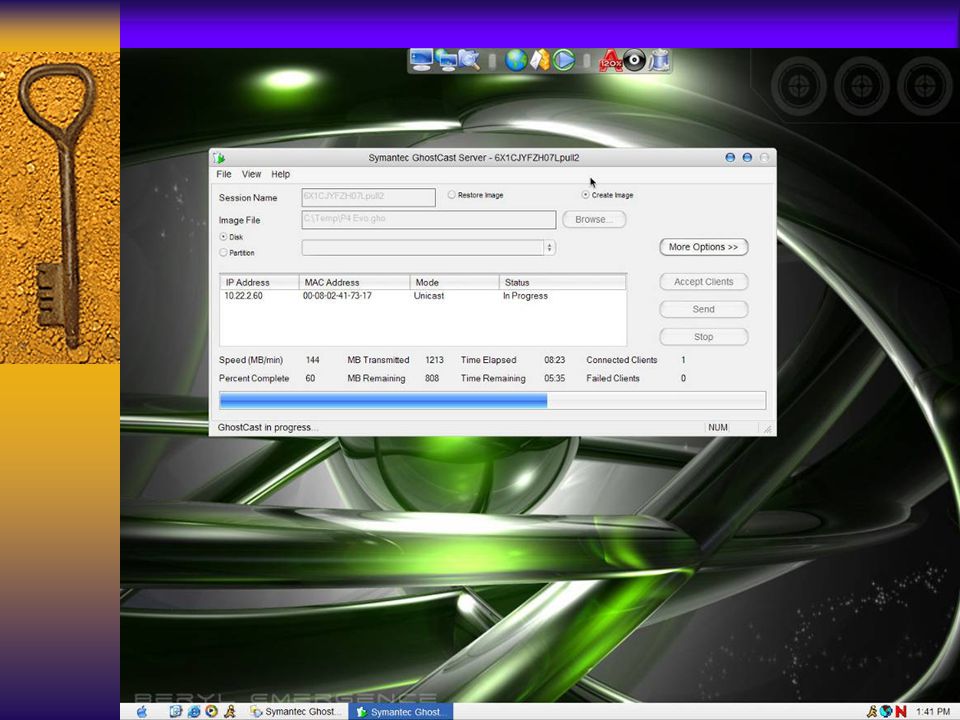The height and width of the screenshot is (720, 960).
Task: Select the Restore Image radio button
Action: (x=451, y=195)
